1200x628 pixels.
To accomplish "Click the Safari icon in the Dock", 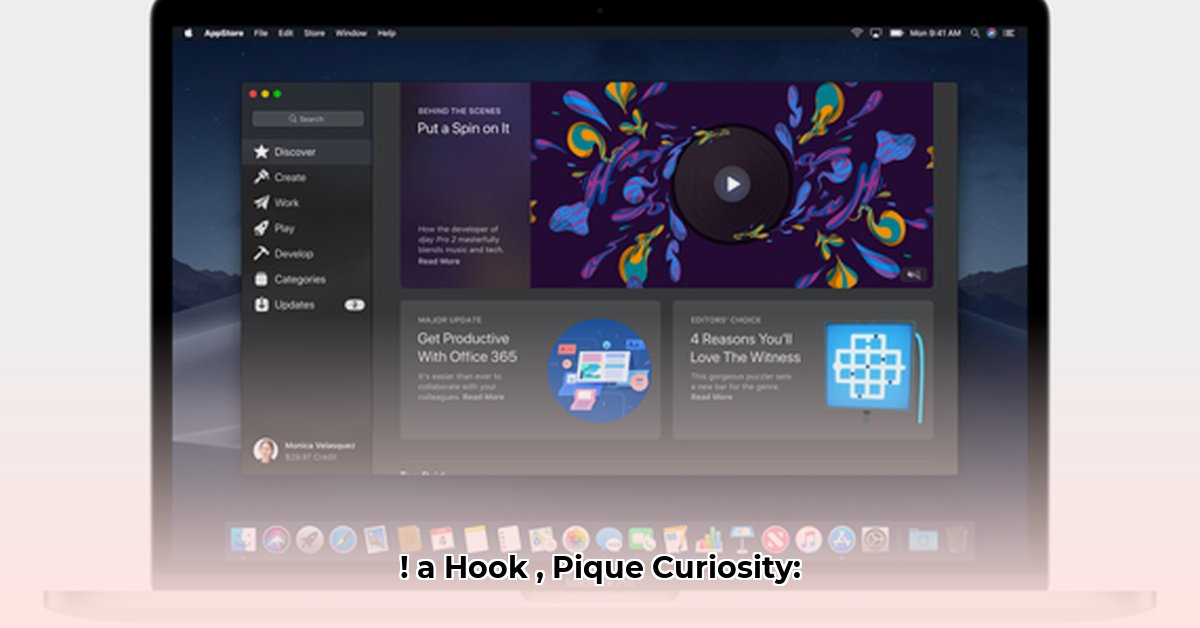I will (343, 540).
